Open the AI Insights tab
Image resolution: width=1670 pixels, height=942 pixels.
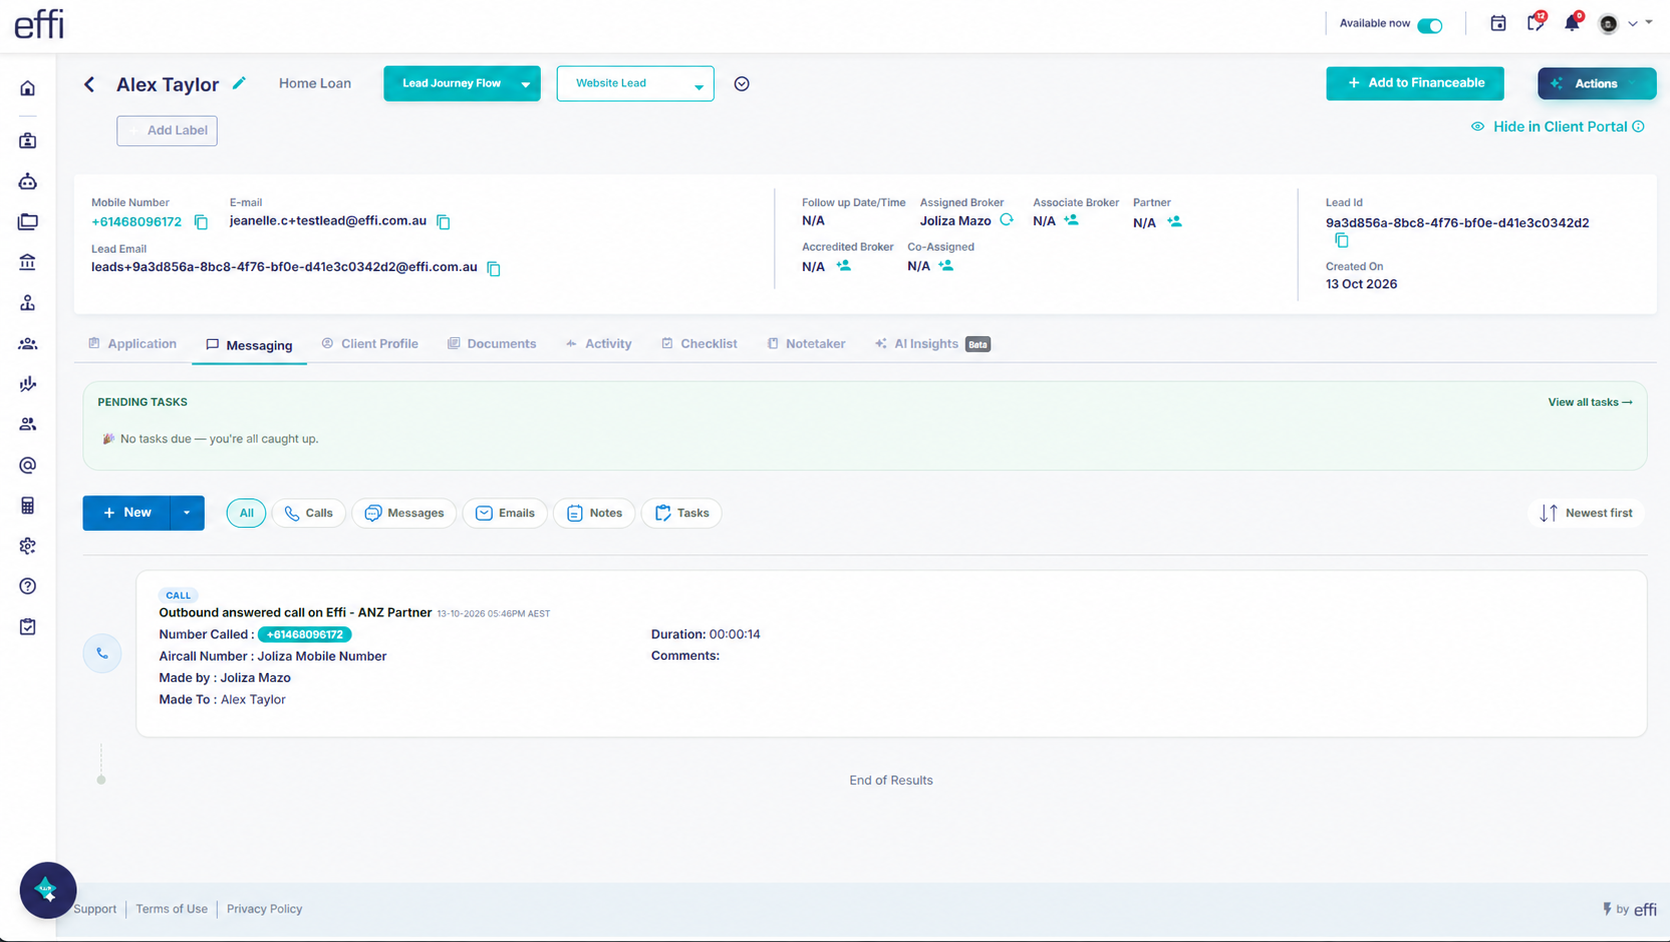pyautogui.click(x=932, y=344)
